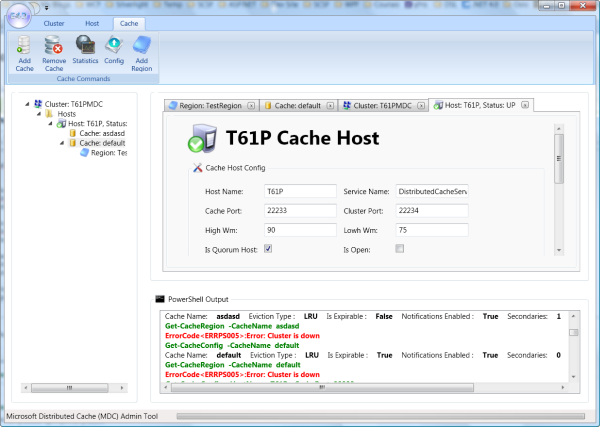Toggle the Is Open checkbox
The height and width of the screenshot is (427, 600).
[399, 249]
